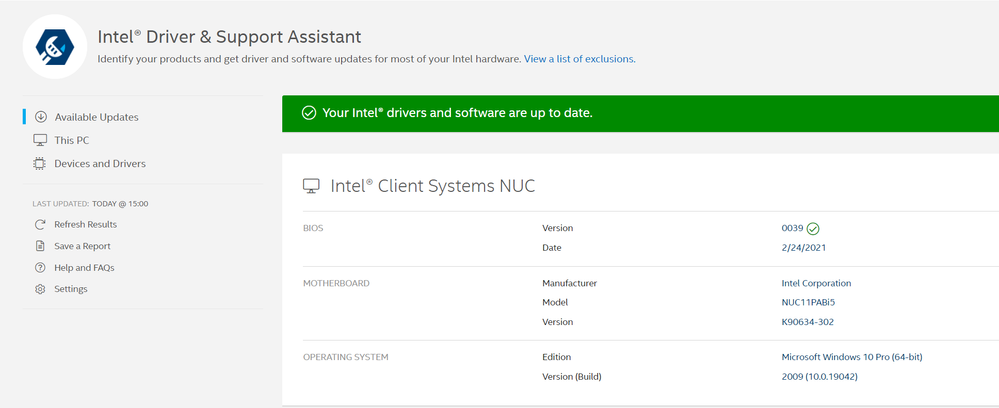999x408 pixels.
Task: Click the Refresh Results circular arrow icon
Action: (40, 224)
